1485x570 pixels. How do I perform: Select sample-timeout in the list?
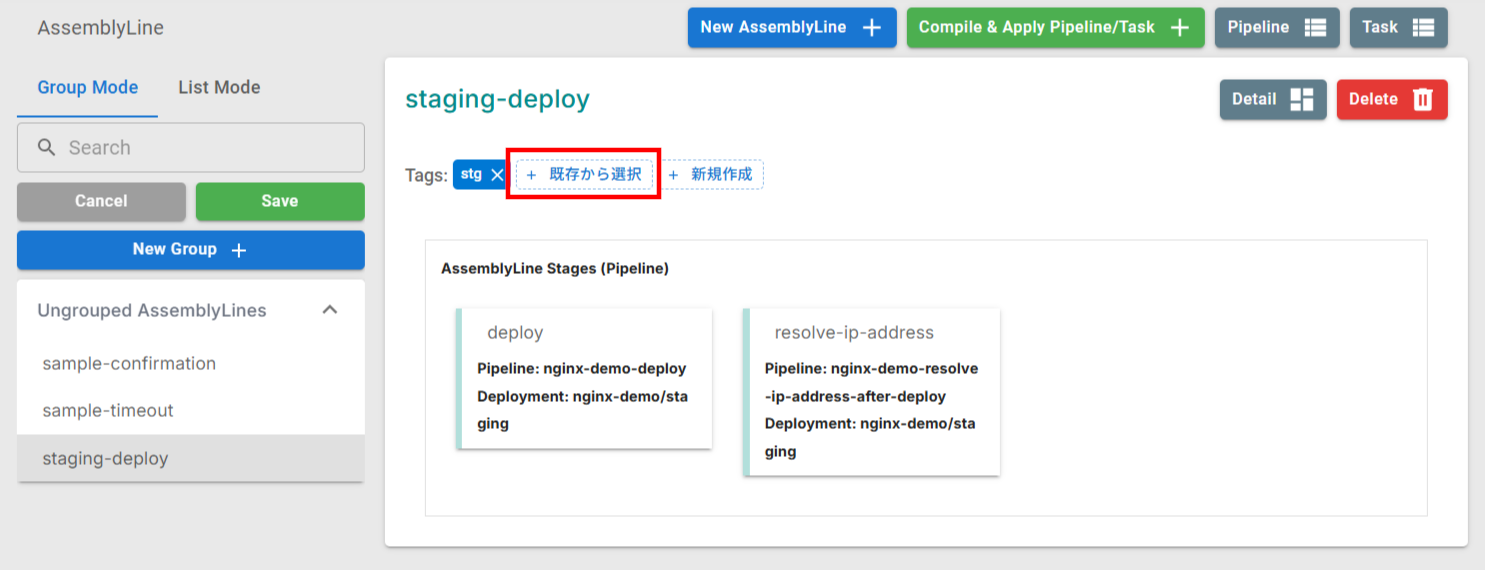tap(108, 411)
